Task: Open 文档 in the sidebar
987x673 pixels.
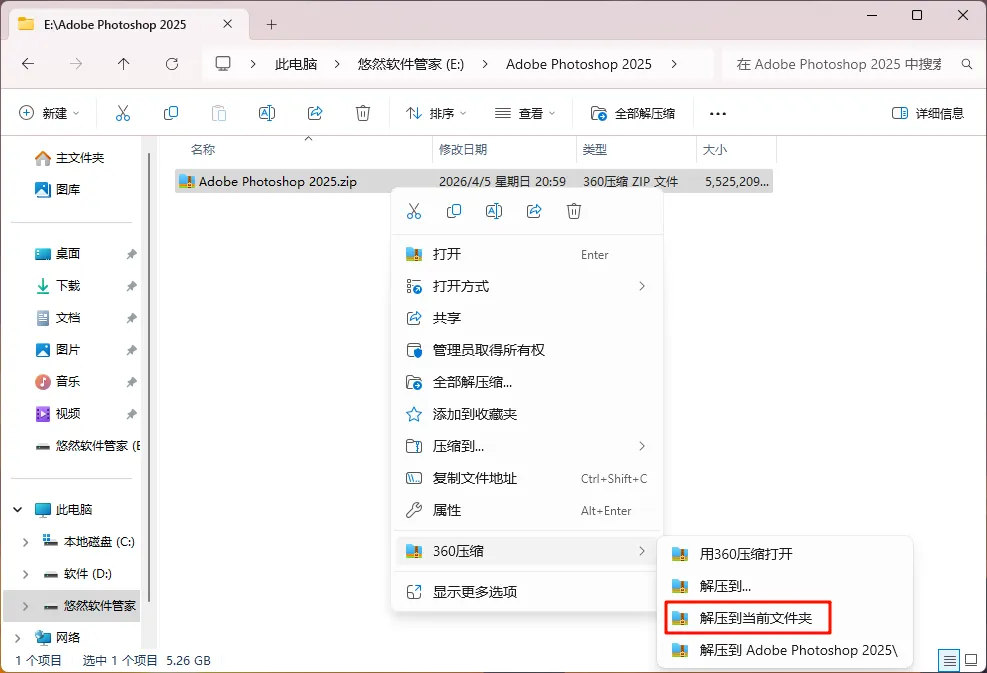Action: (x=57, y=318)
